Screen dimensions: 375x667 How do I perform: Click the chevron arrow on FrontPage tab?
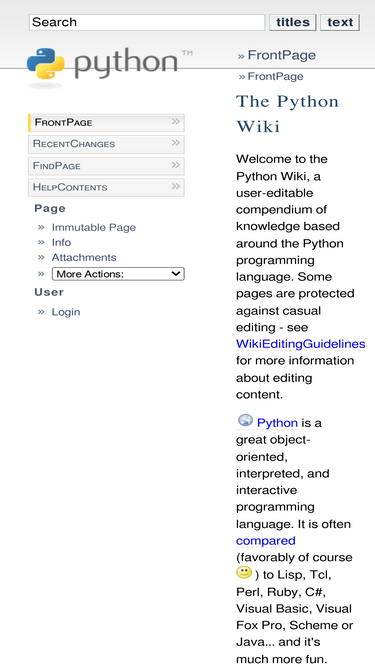point(176,122)
